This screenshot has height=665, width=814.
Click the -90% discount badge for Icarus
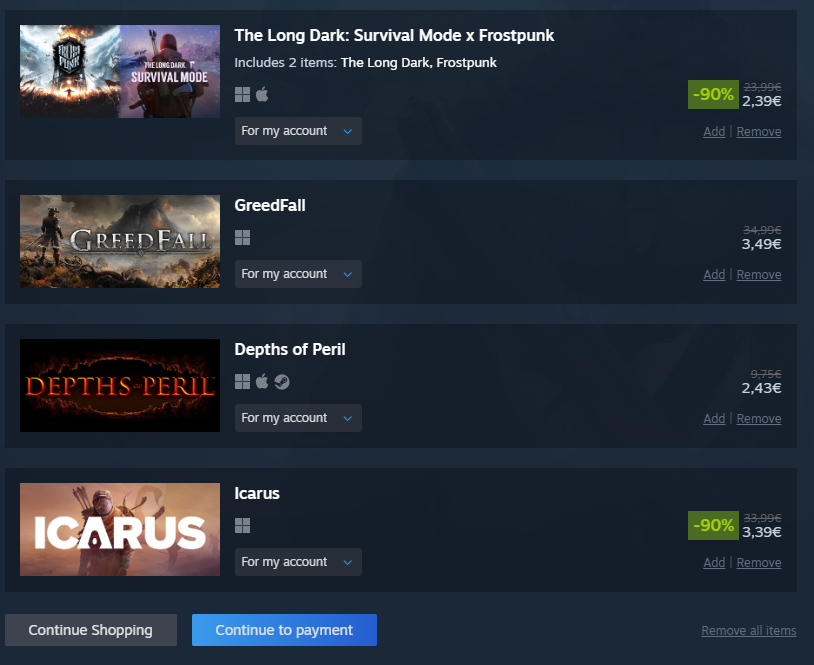tap(713, 525)
